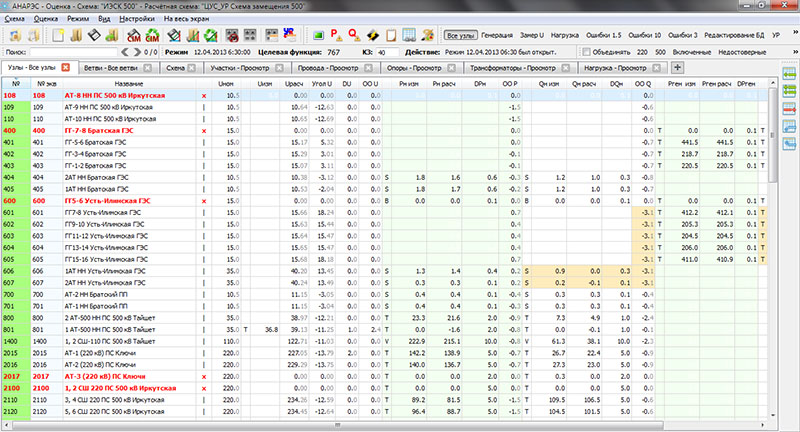The width and height of the screenshot is (800, 432).
Task: Toggle the Объединять checkbox
Action: pos(587,52)
